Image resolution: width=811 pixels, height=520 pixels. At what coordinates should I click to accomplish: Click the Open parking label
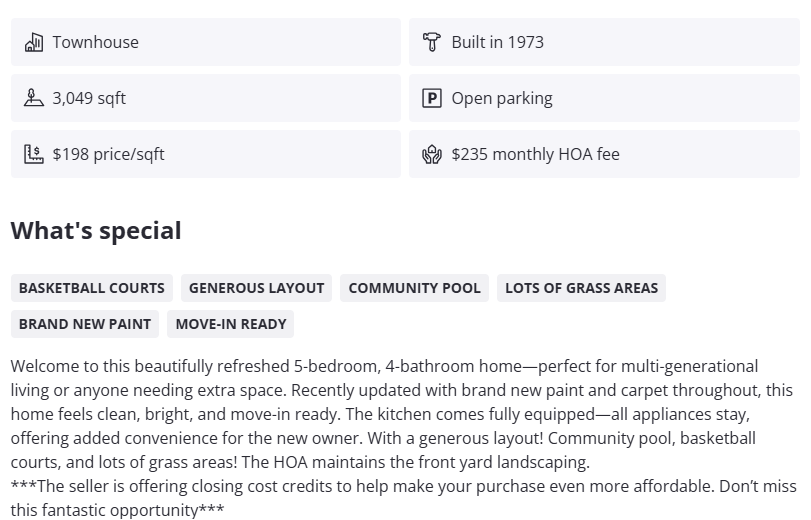(x=502, y=98)
